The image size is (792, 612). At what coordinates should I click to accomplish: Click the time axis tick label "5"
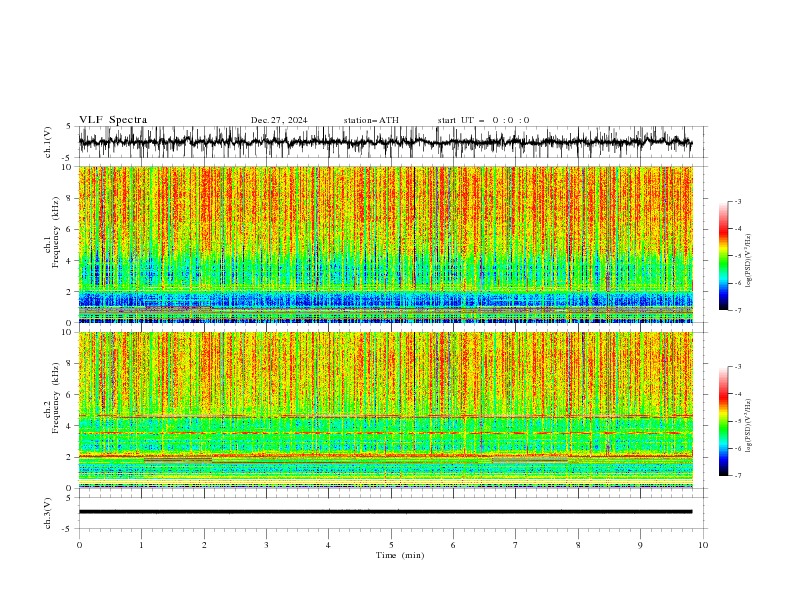coord(391,545)
